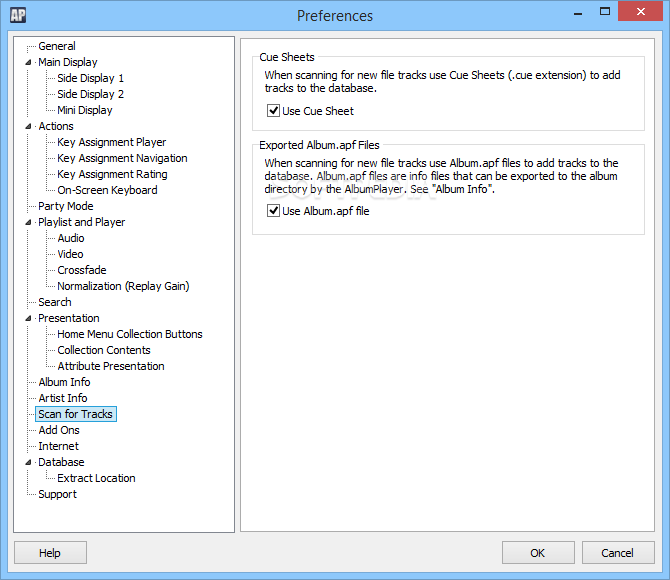Open Home Menu Collection Buttons settings
This screenshot has height=580, width=670.
click(x=130, y=334)
